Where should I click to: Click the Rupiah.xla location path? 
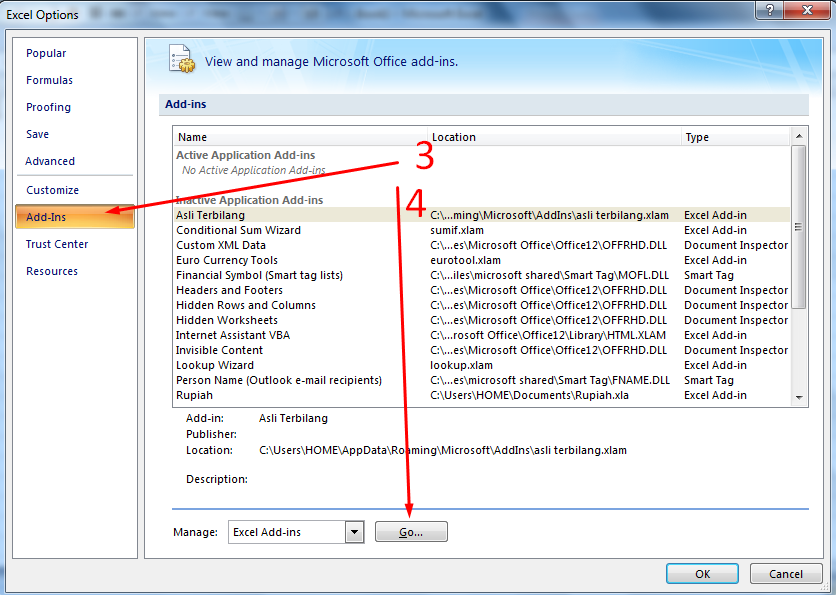point(529,395)
